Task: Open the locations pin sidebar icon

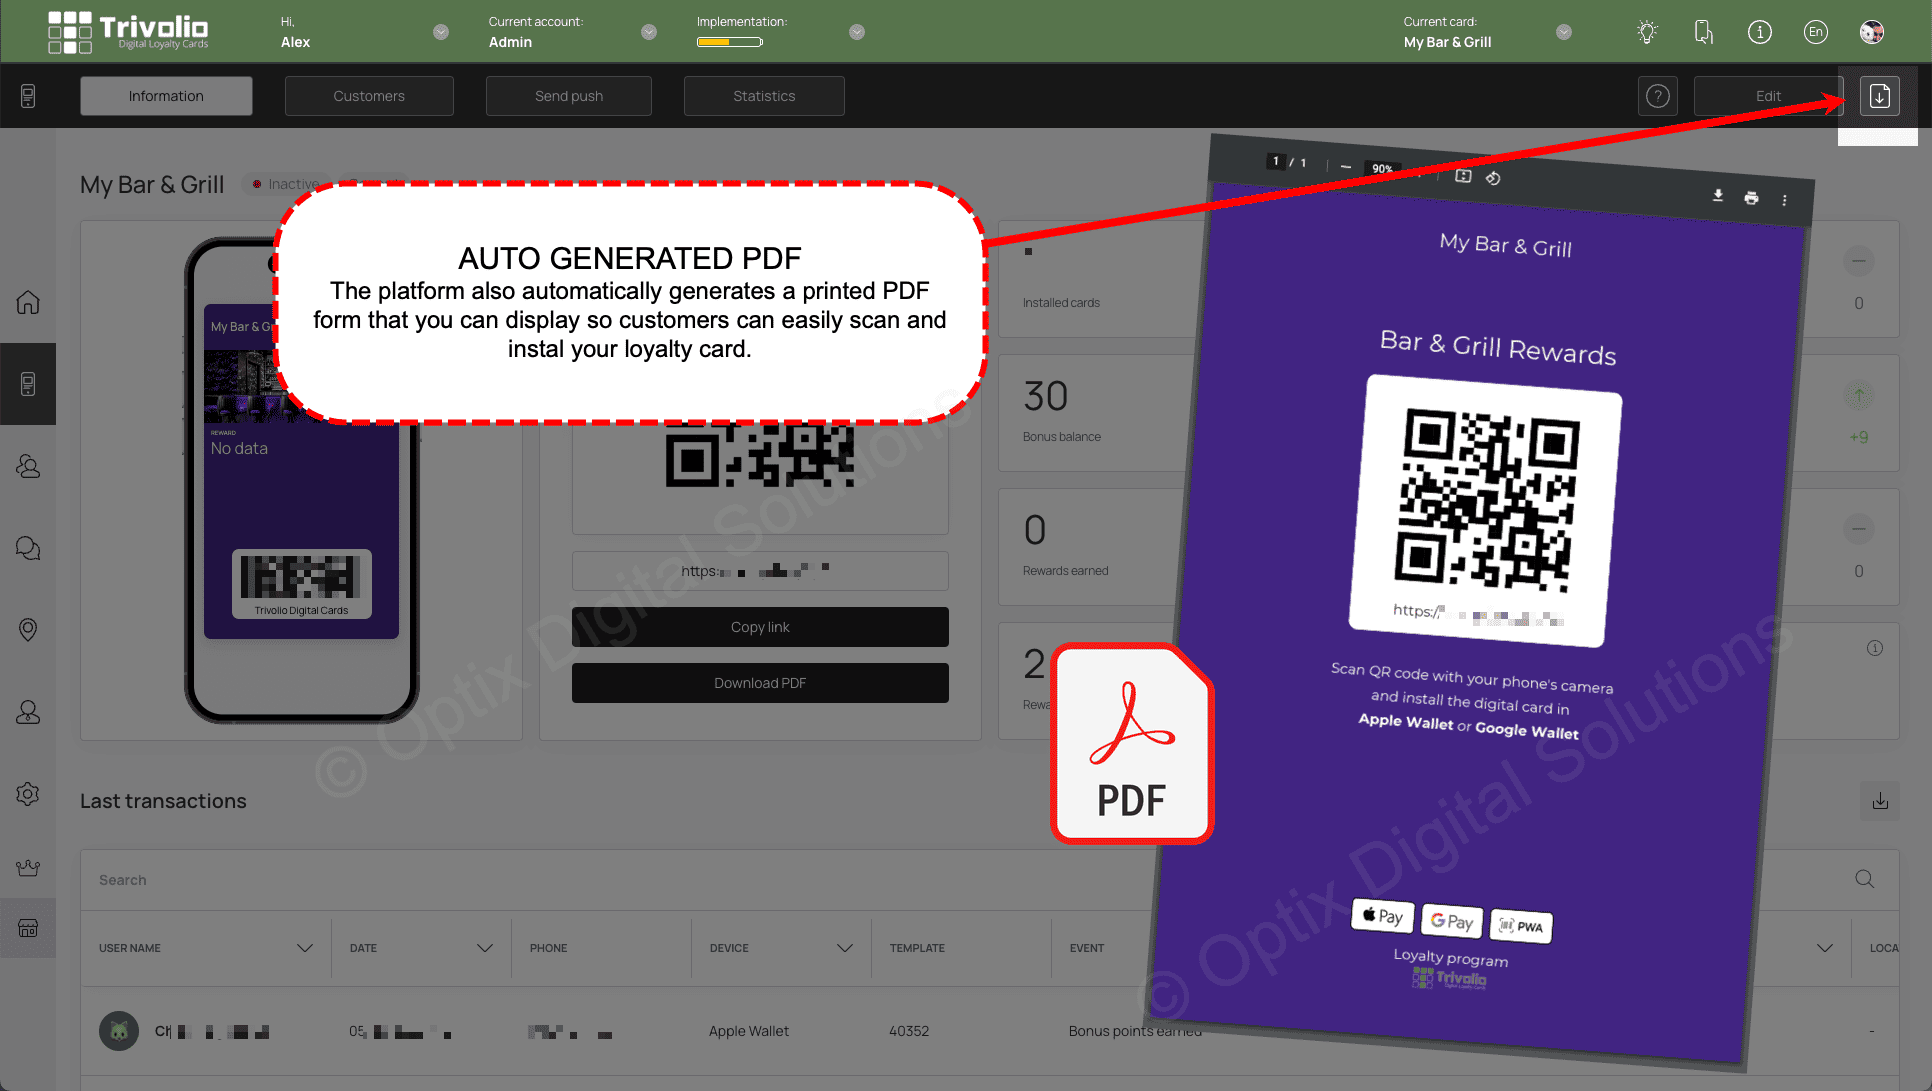Action: pyautogui.click(x=28, y=630)
